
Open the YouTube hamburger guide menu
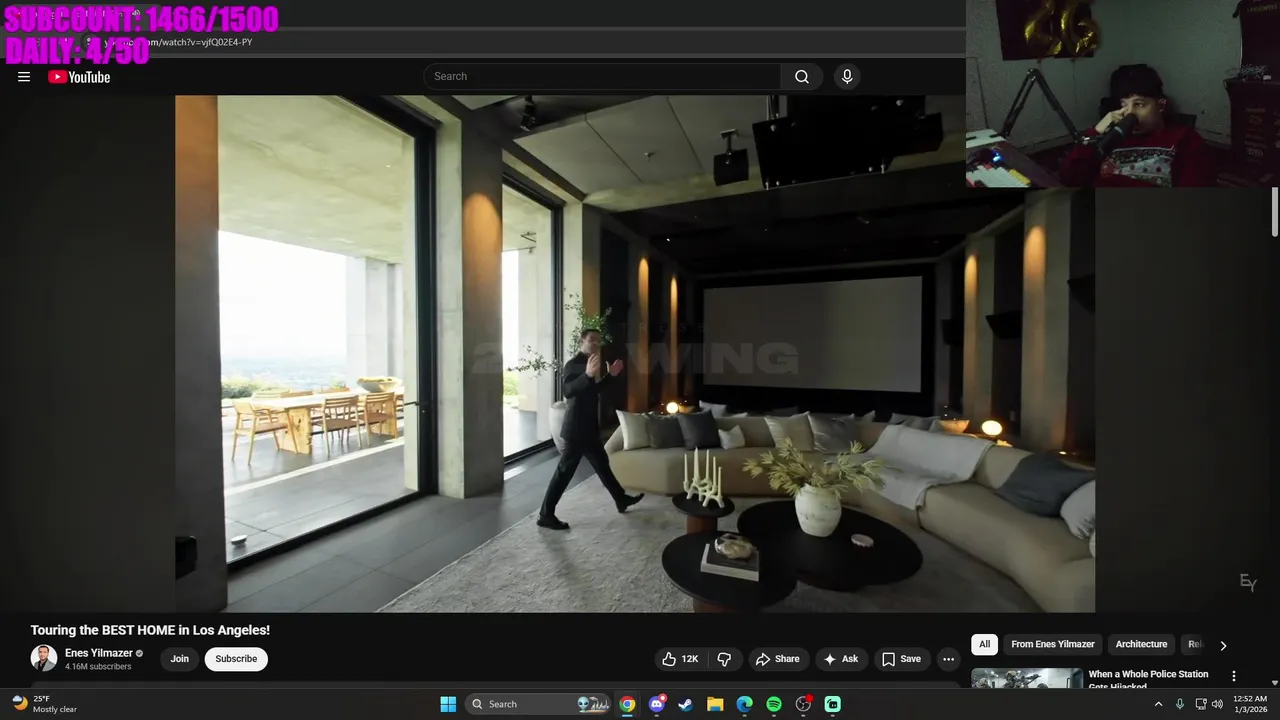coord(24,77)
